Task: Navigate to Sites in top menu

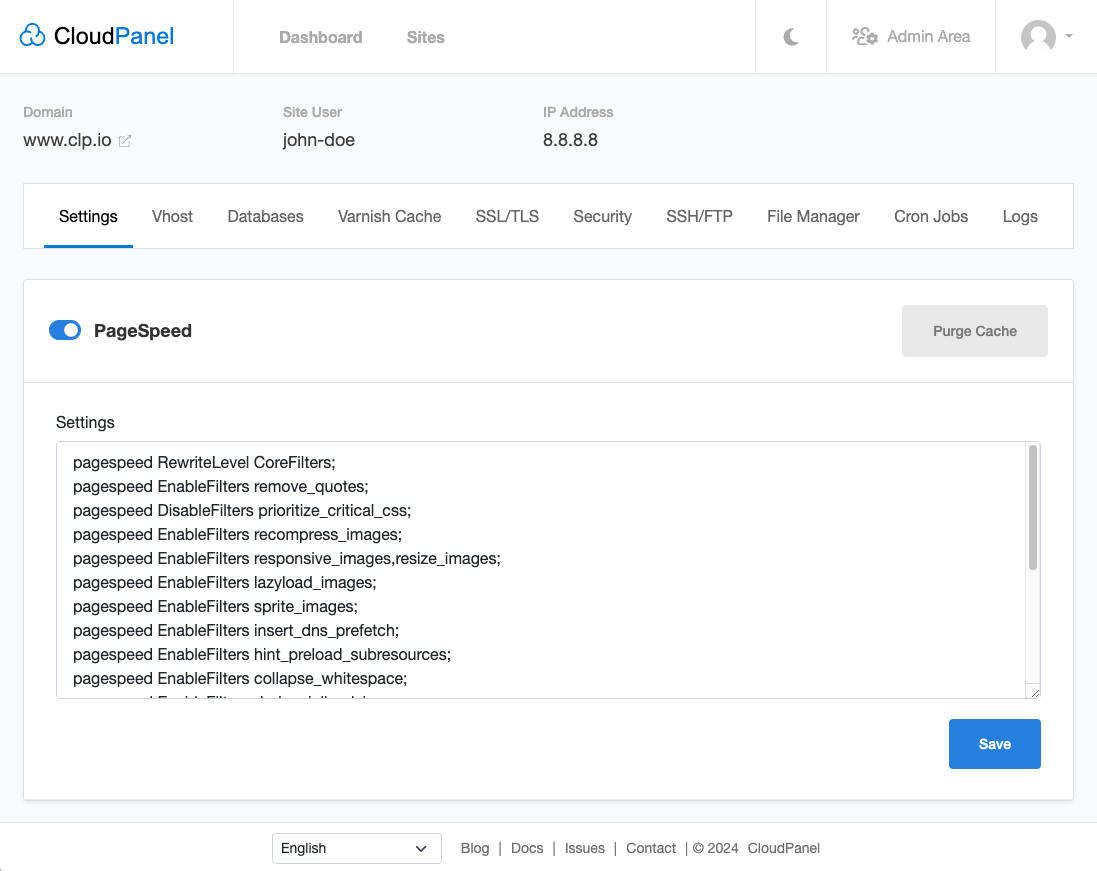Action: click(x=425, y=37)
